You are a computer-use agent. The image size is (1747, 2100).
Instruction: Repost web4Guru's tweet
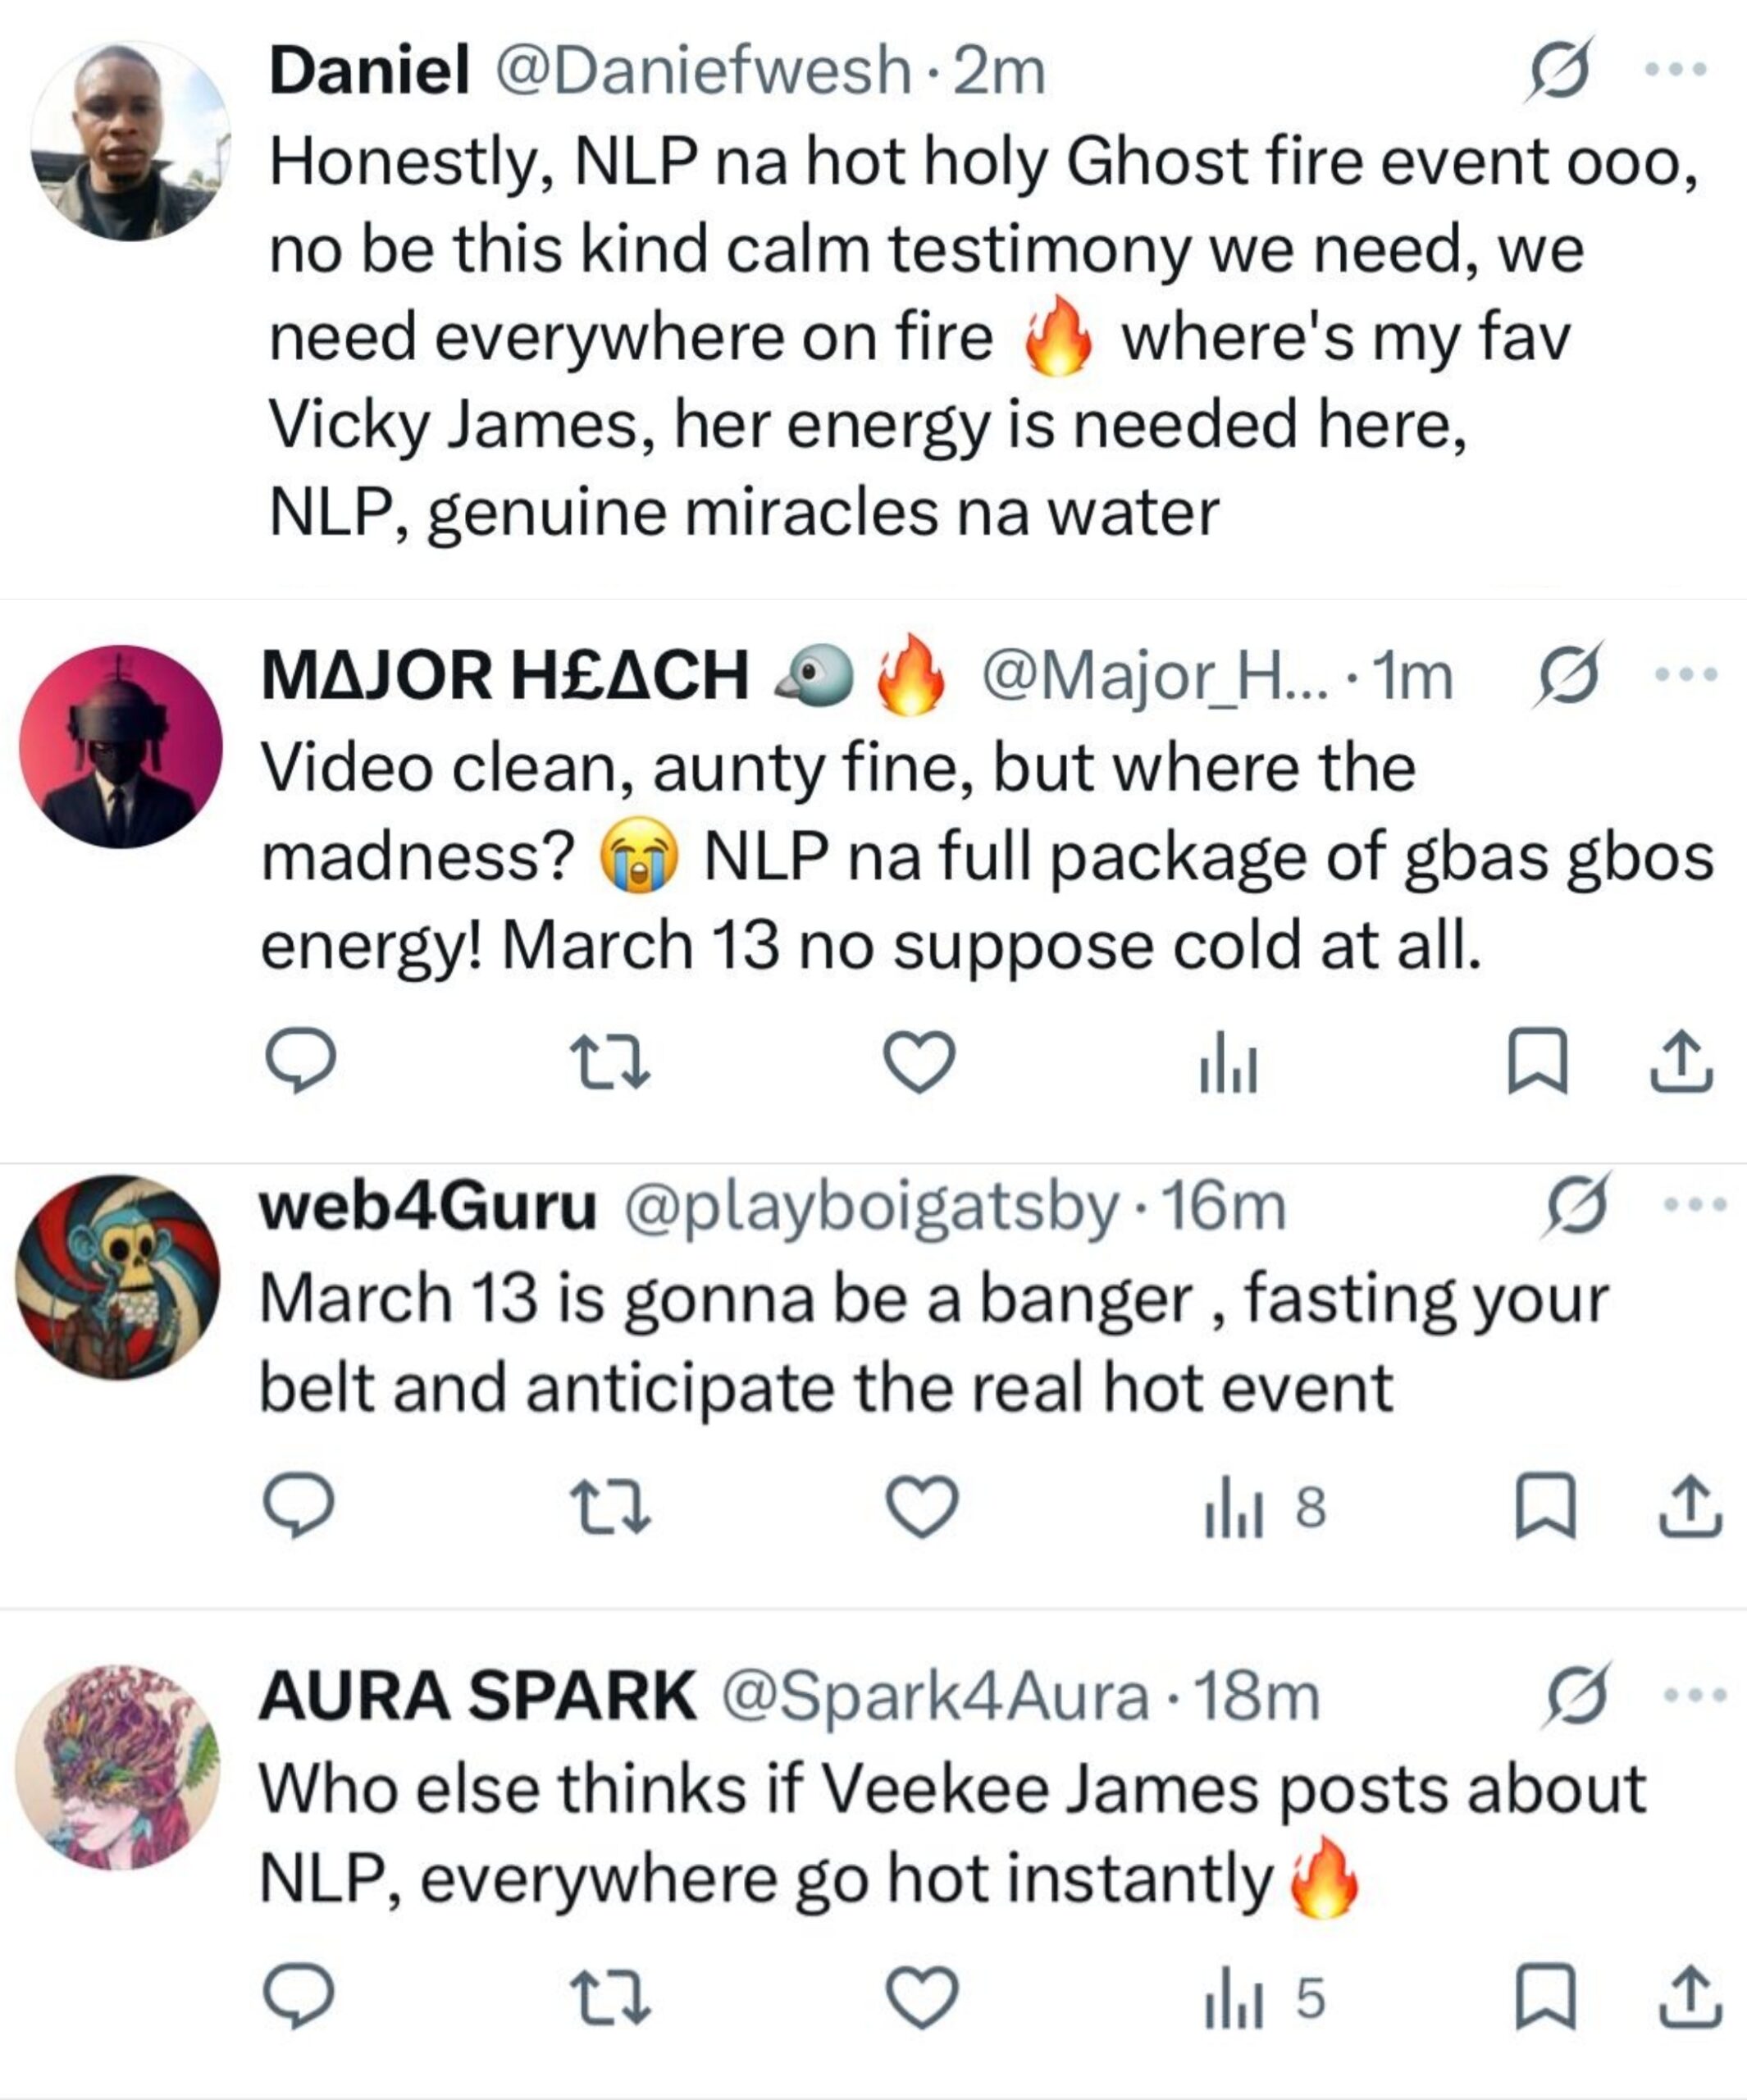(x=610, y=1506)
